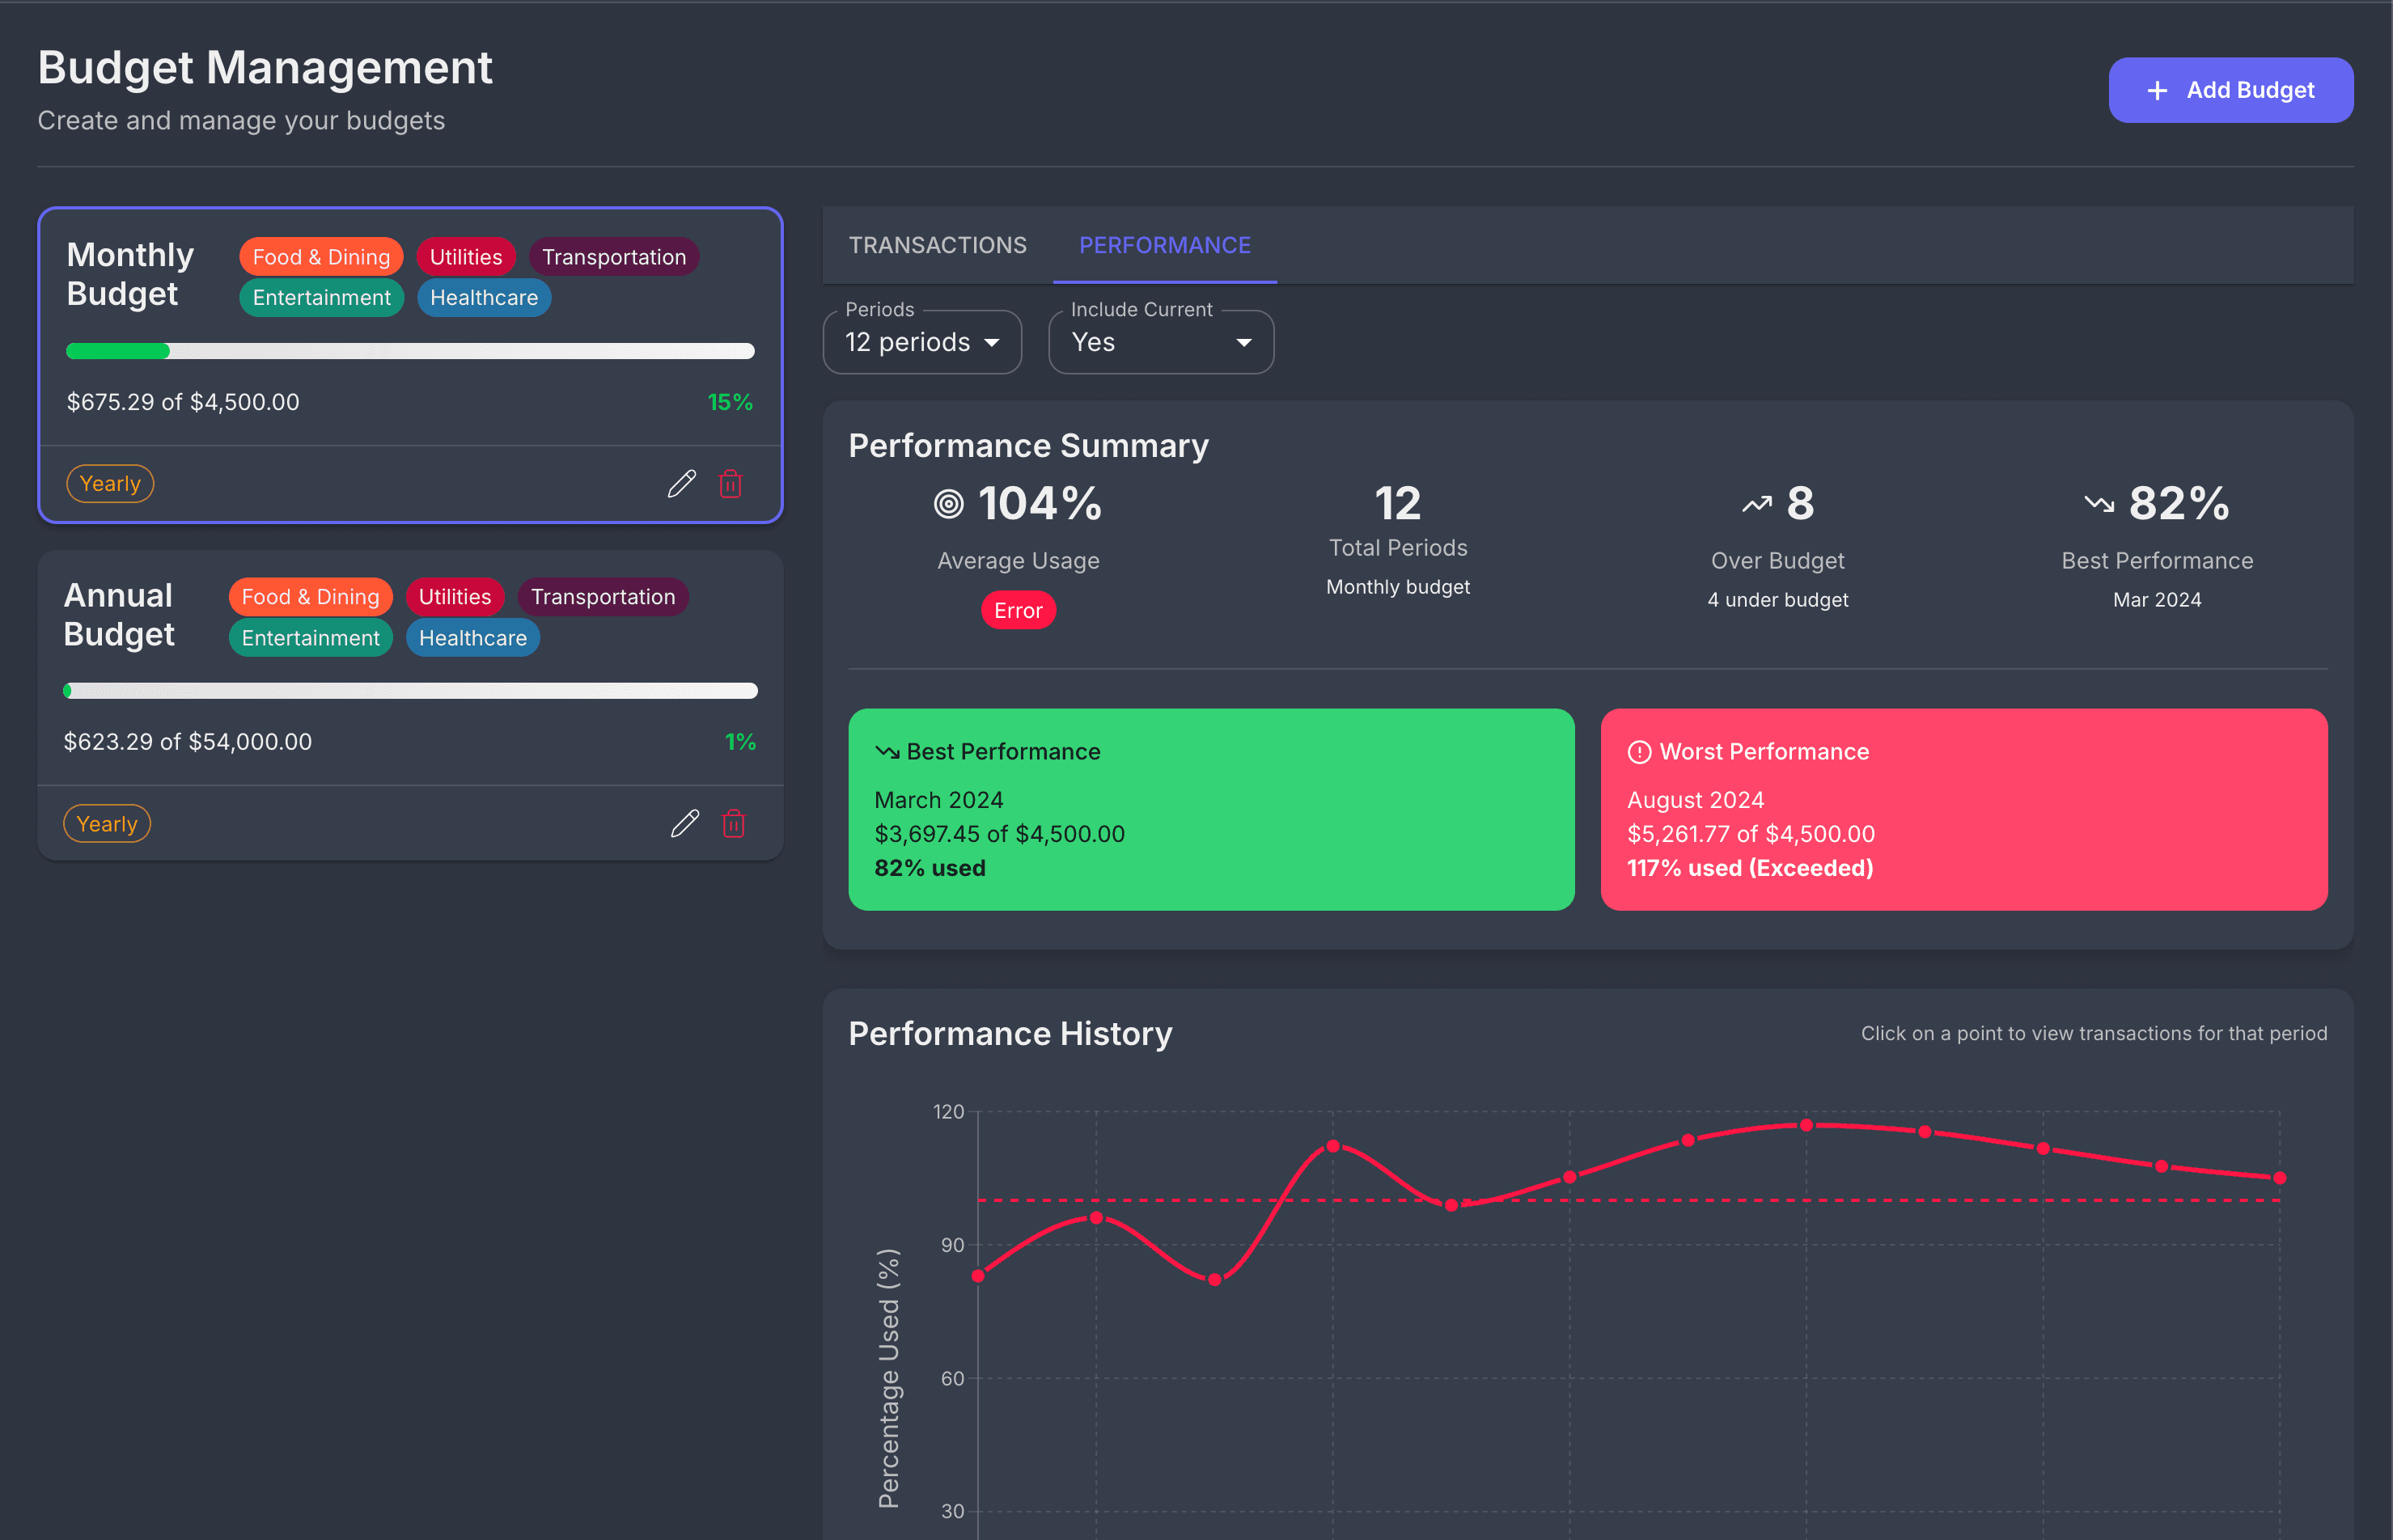The height and width of the screenshot is (1540, 2393).
Task: Select the Performance tab
Action: [x=1164, y=245]
